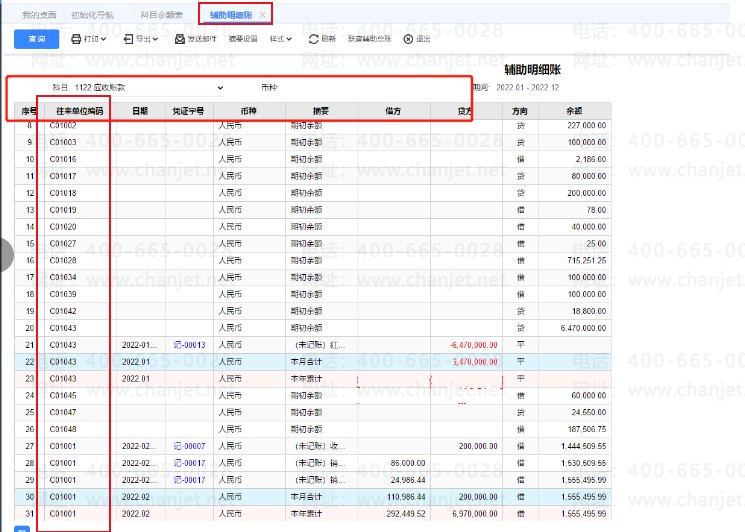Click the debit total 292,449.52
The height and width of the screenshot is (532, 745).
[x=406, y=513]
